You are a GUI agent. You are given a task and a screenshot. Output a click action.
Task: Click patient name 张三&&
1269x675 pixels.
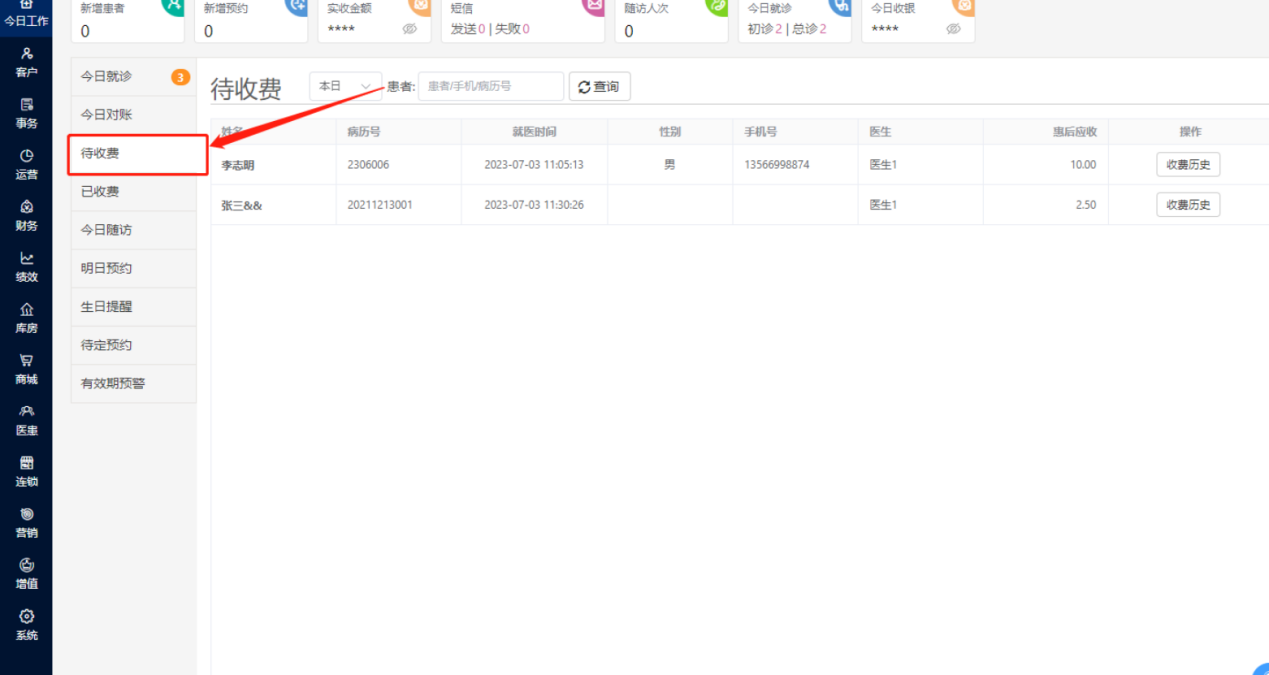[x=241, y=205]
